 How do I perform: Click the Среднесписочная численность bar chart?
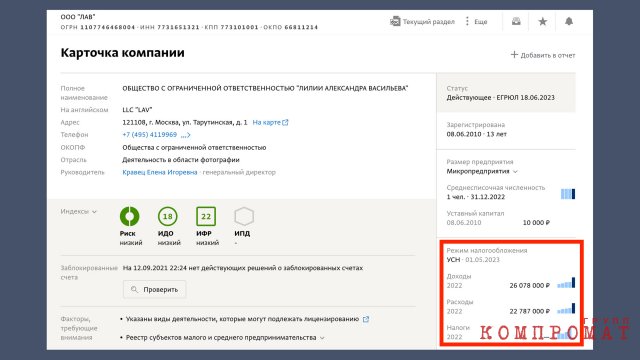(568, 194)
